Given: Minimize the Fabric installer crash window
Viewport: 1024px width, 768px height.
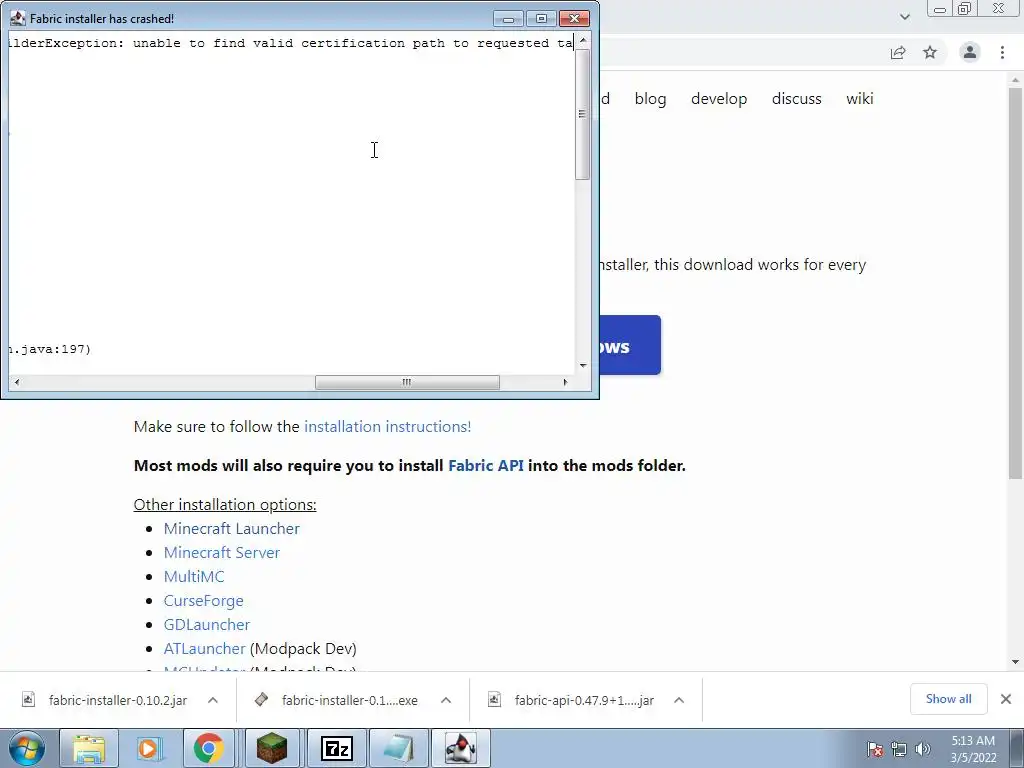Looking at the screenshot, I should (x=508, y=18).
